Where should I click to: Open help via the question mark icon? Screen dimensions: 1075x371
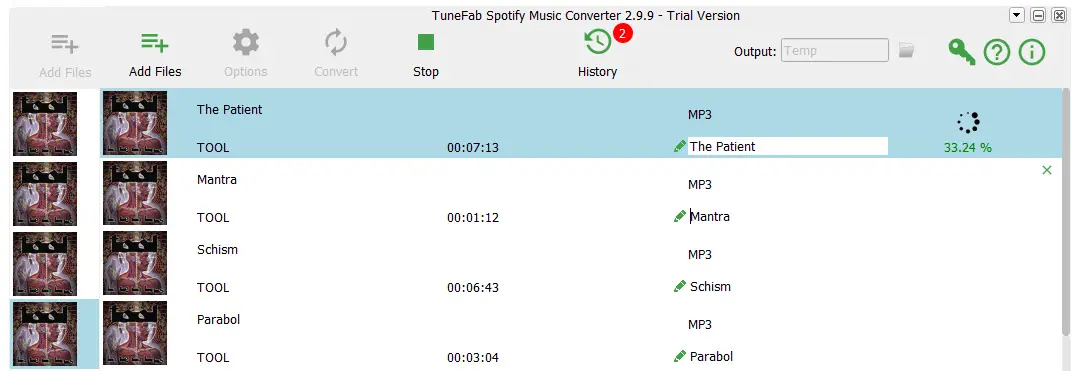[997, 51]
